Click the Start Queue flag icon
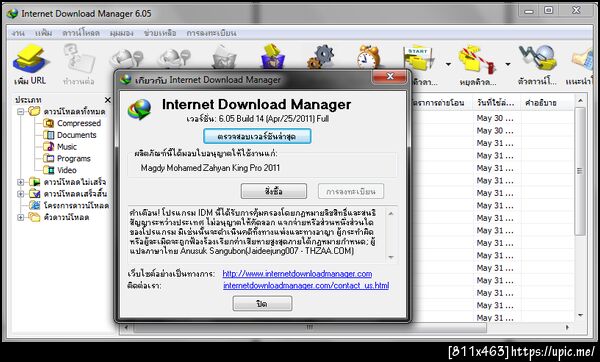 coord(418,58)
